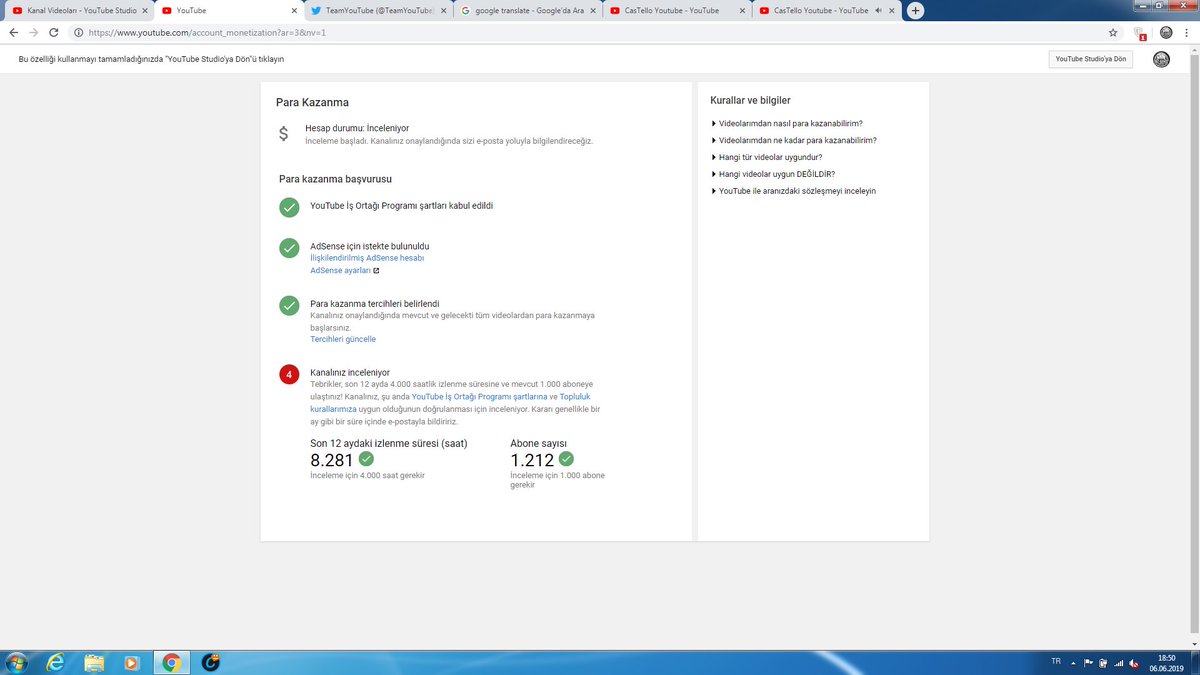Click the red step 4 circle icon
Image resolution: width=1200 pixels, height=675 pixels.
tap(289, 374)
